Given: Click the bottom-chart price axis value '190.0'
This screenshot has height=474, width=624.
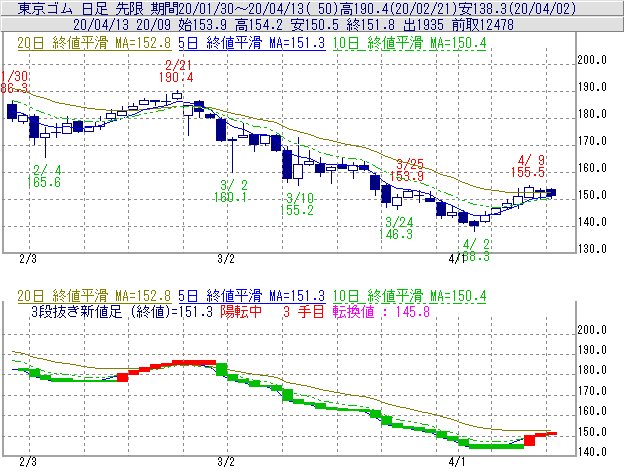Looking at the screenshot, I should click(x=592, y=350).
